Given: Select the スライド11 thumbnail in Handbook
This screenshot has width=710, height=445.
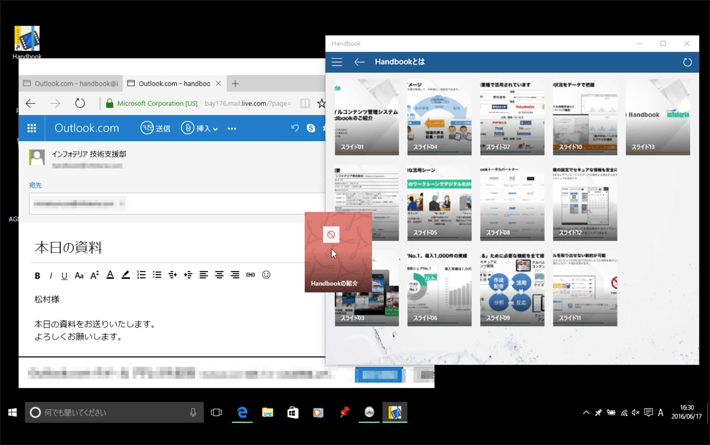Looking at the screenshot, I should coord(585,288).
